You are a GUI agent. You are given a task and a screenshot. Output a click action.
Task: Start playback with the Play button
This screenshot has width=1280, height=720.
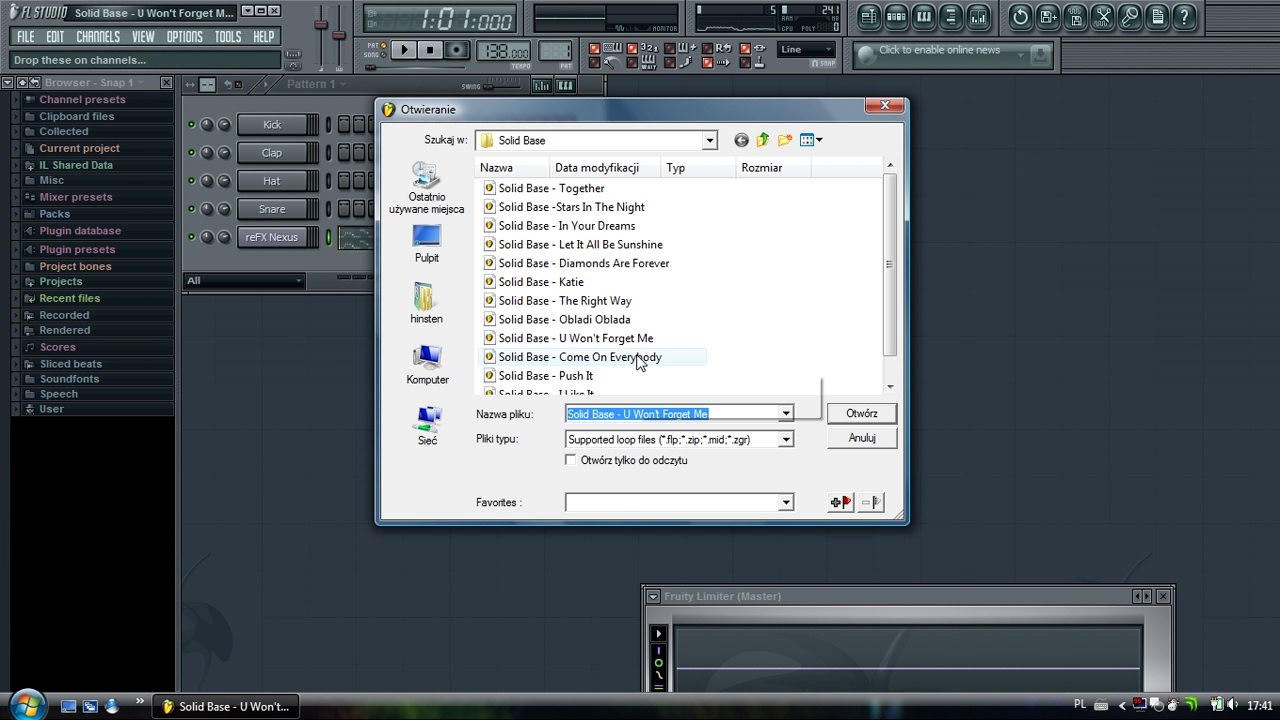(x=404, y=50)
